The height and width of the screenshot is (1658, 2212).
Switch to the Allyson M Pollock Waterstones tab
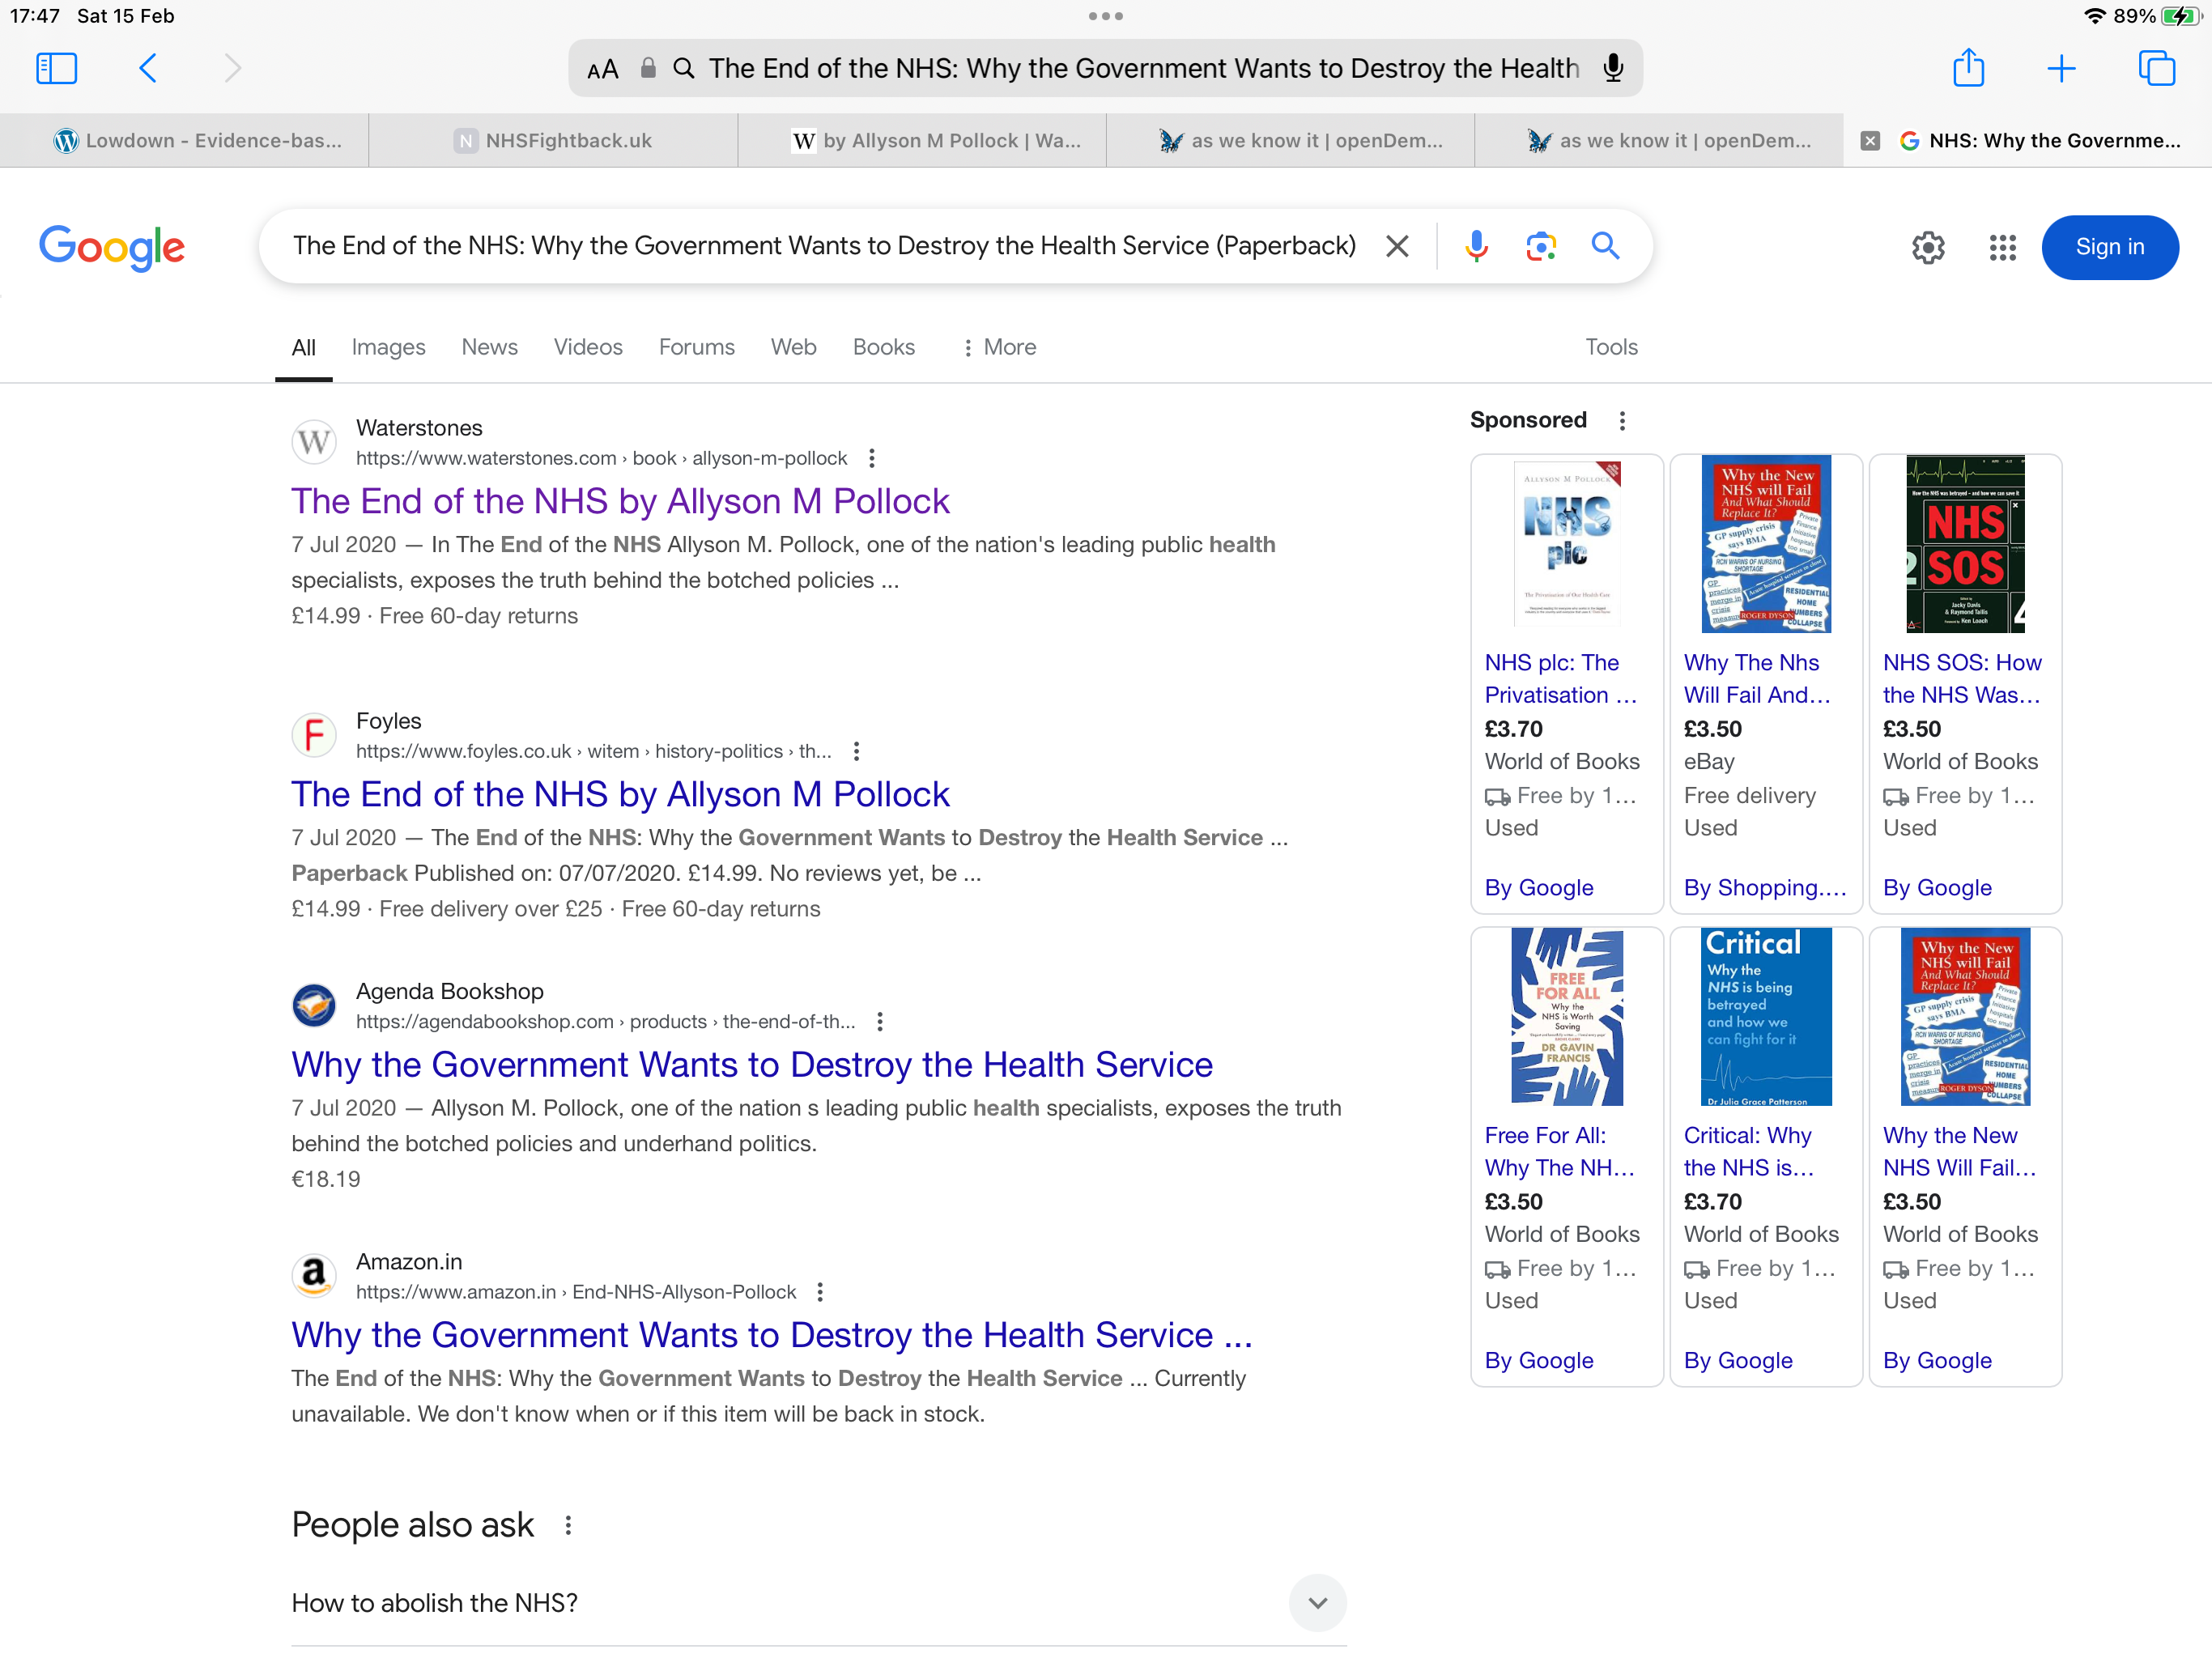pyautogui.click(x=922, y=141)
